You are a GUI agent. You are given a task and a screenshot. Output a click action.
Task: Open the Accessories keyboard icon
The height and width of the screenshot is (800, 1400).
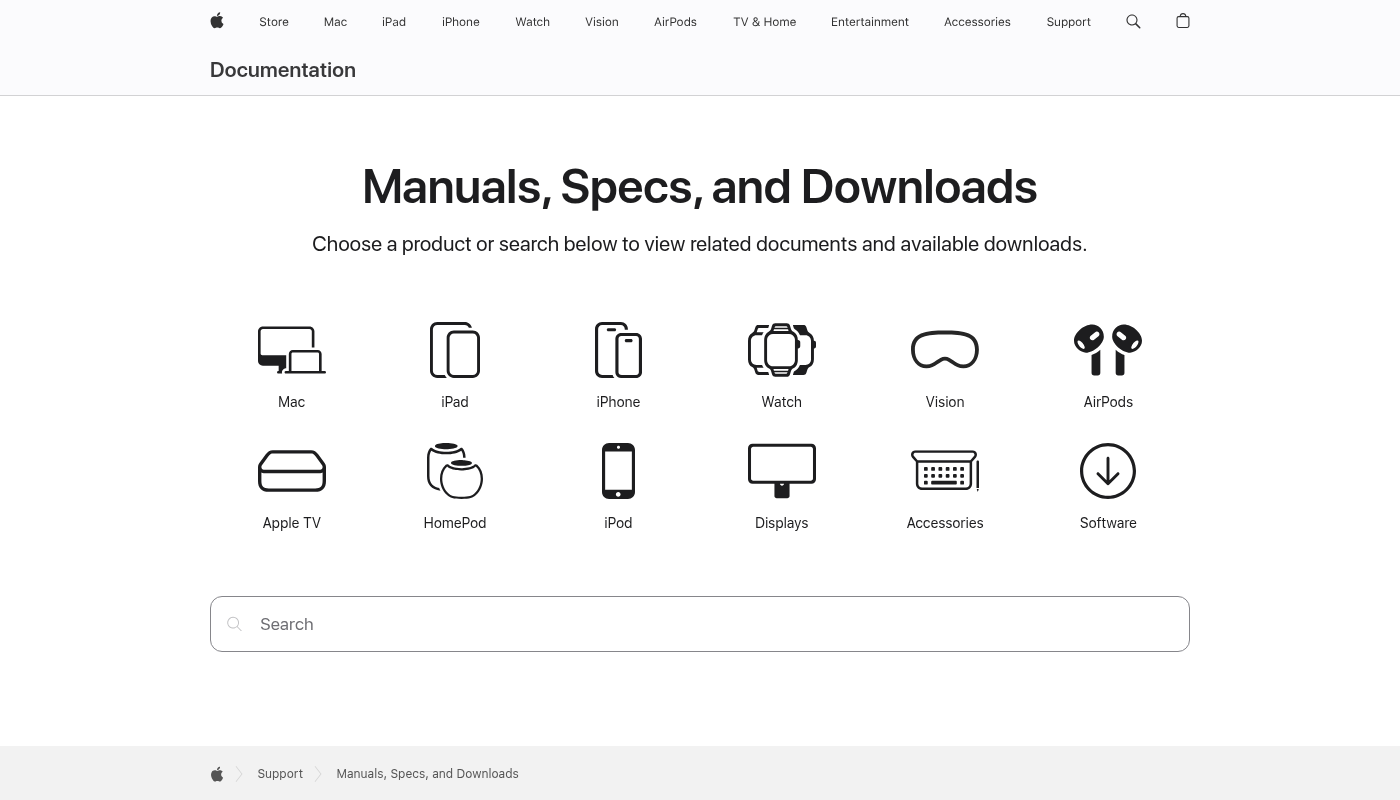(x=945, y=471)
